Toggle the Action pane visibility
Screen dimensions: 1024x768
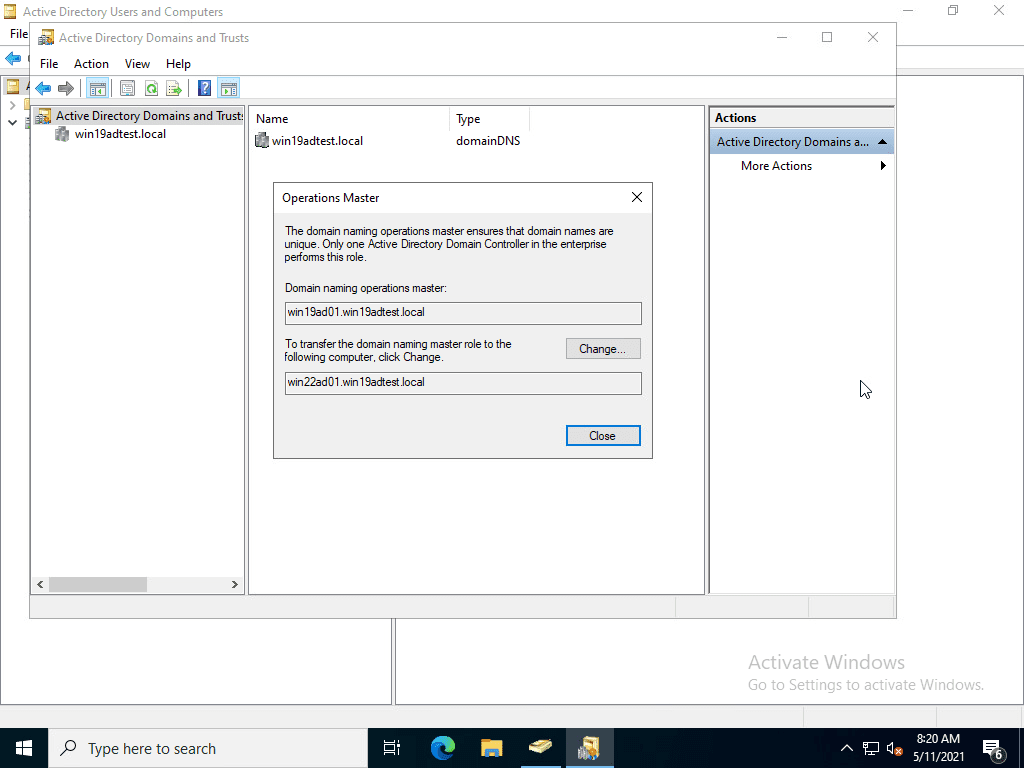[228, 88]
